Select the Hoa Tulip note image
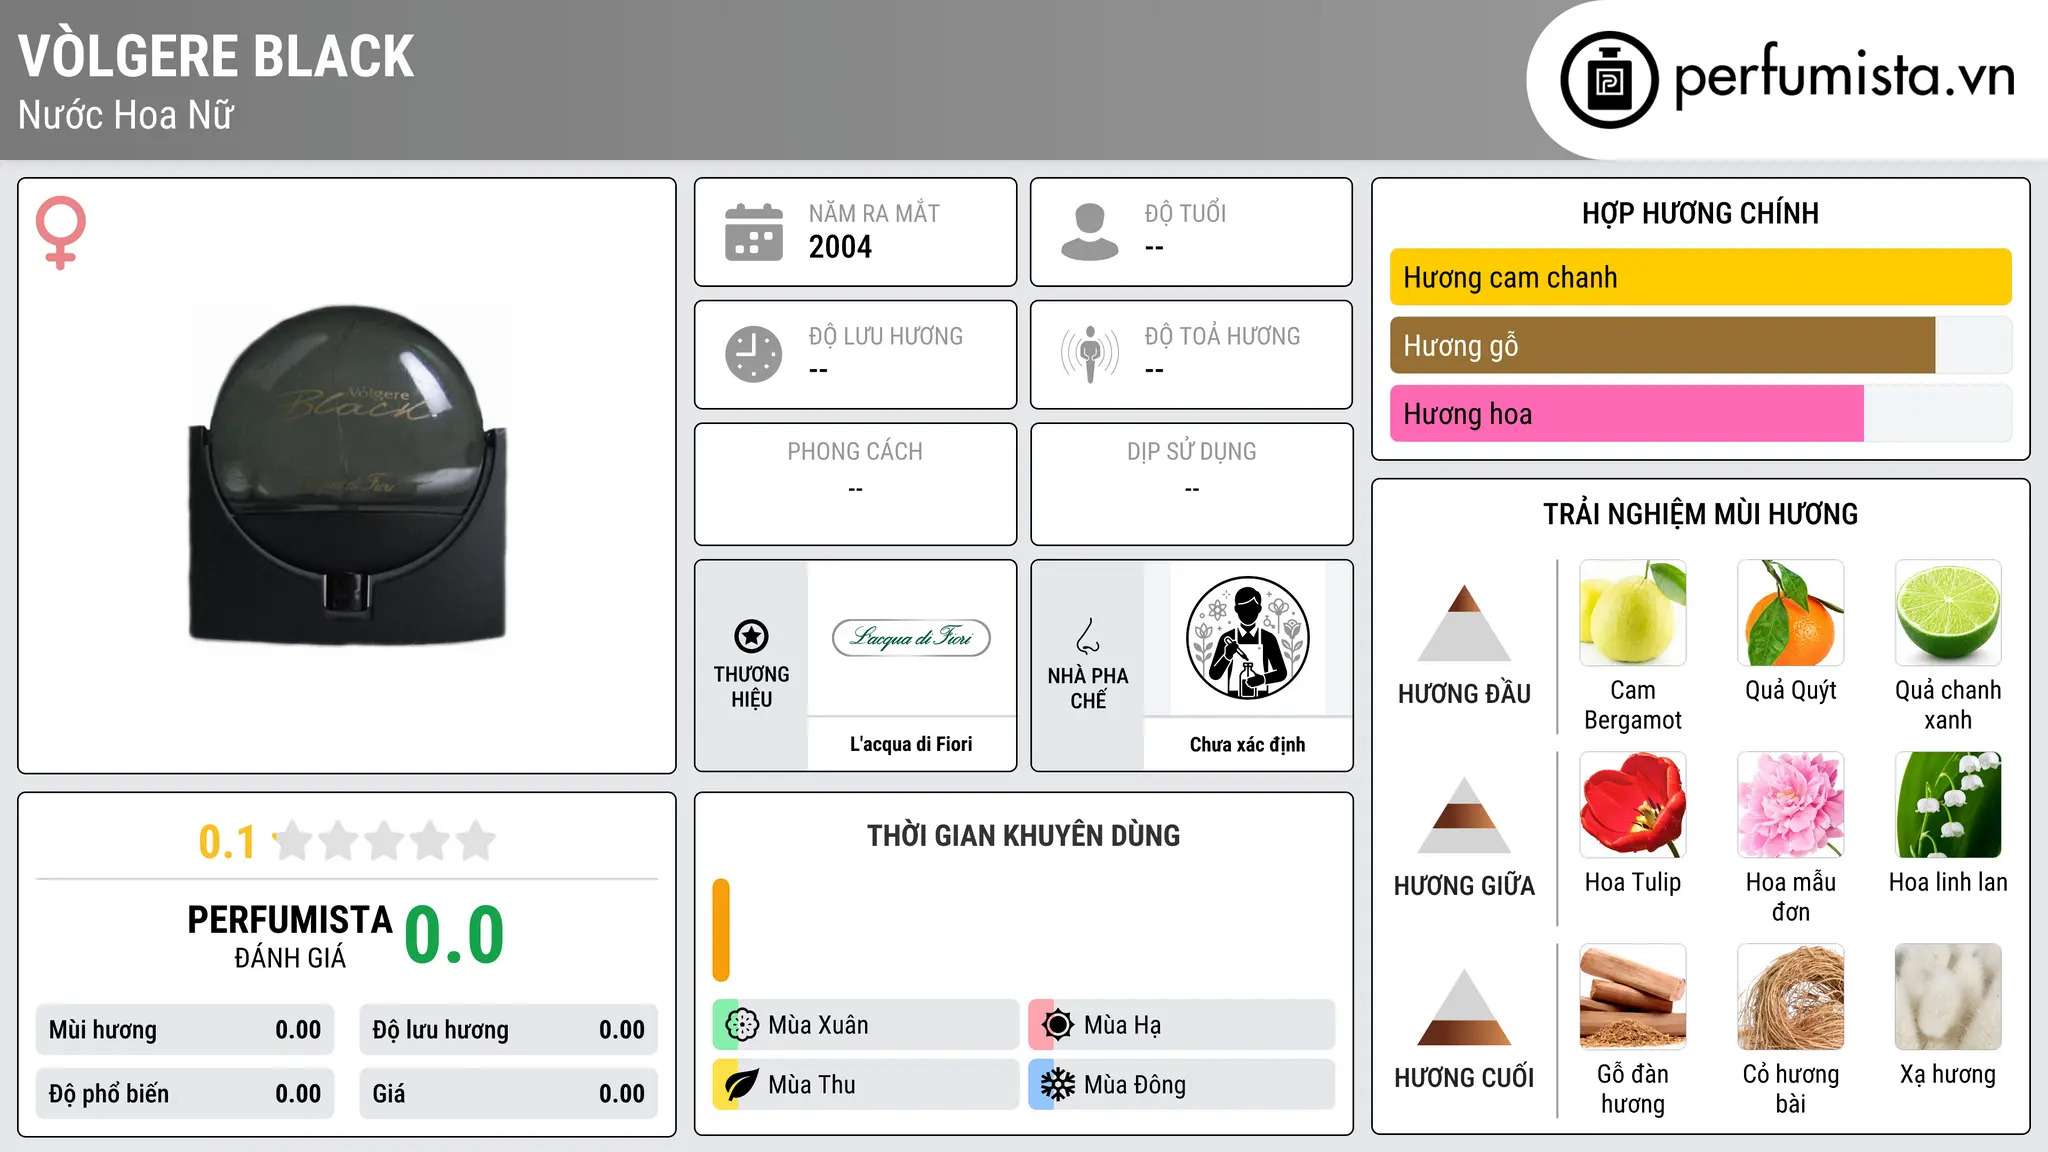Image resolution: width=2048 pixels, height=1152 pixels. tap(1633, 805)
